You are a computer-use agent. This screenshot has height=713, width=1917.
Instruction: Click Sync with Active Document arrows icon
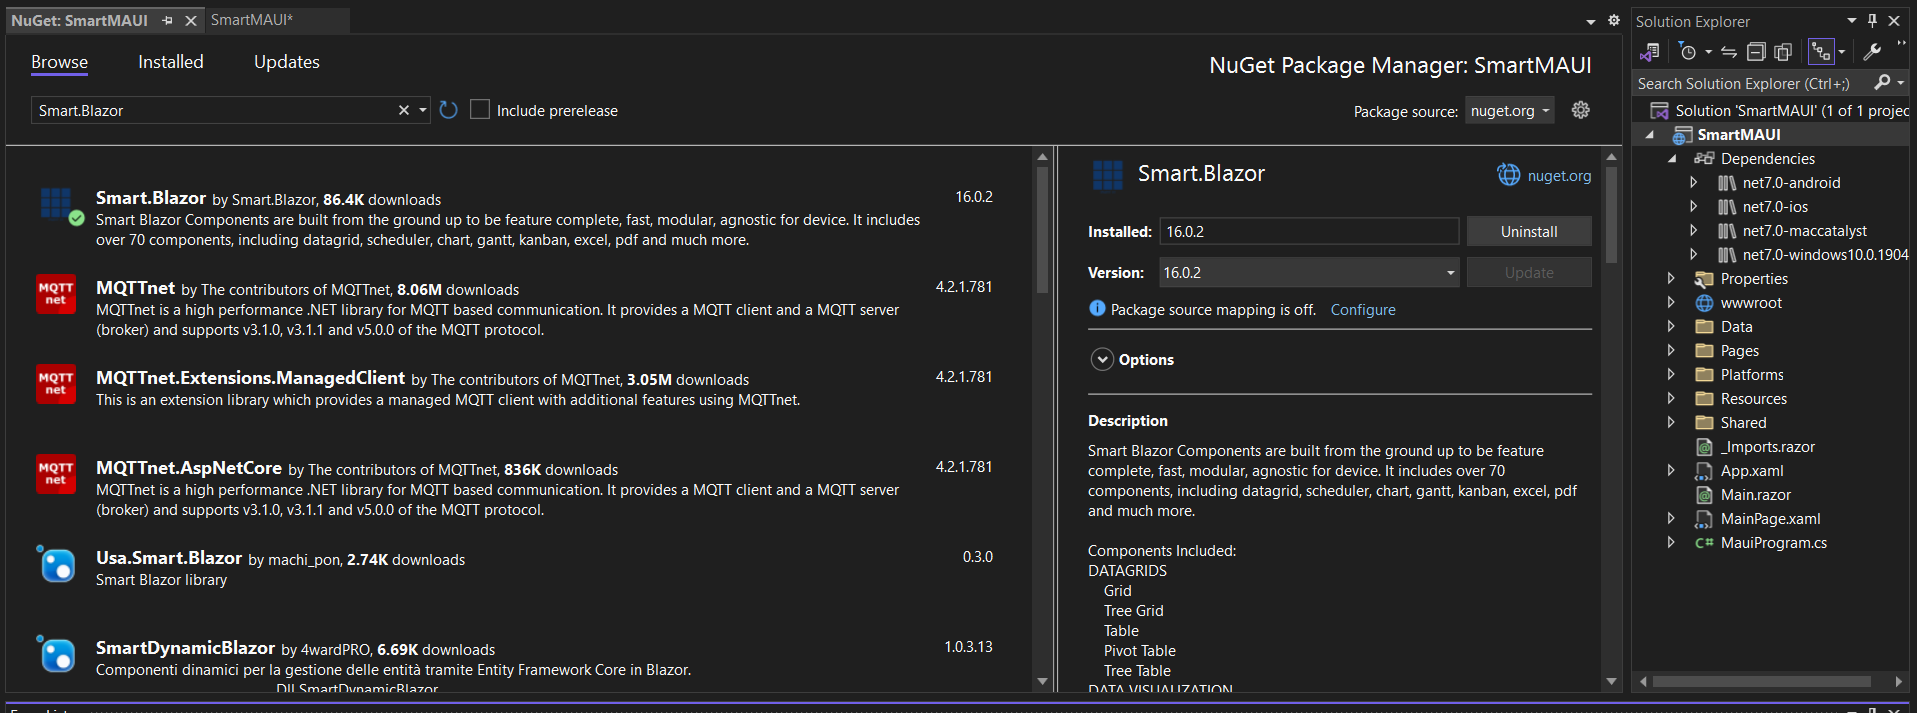coord(1729,52)
